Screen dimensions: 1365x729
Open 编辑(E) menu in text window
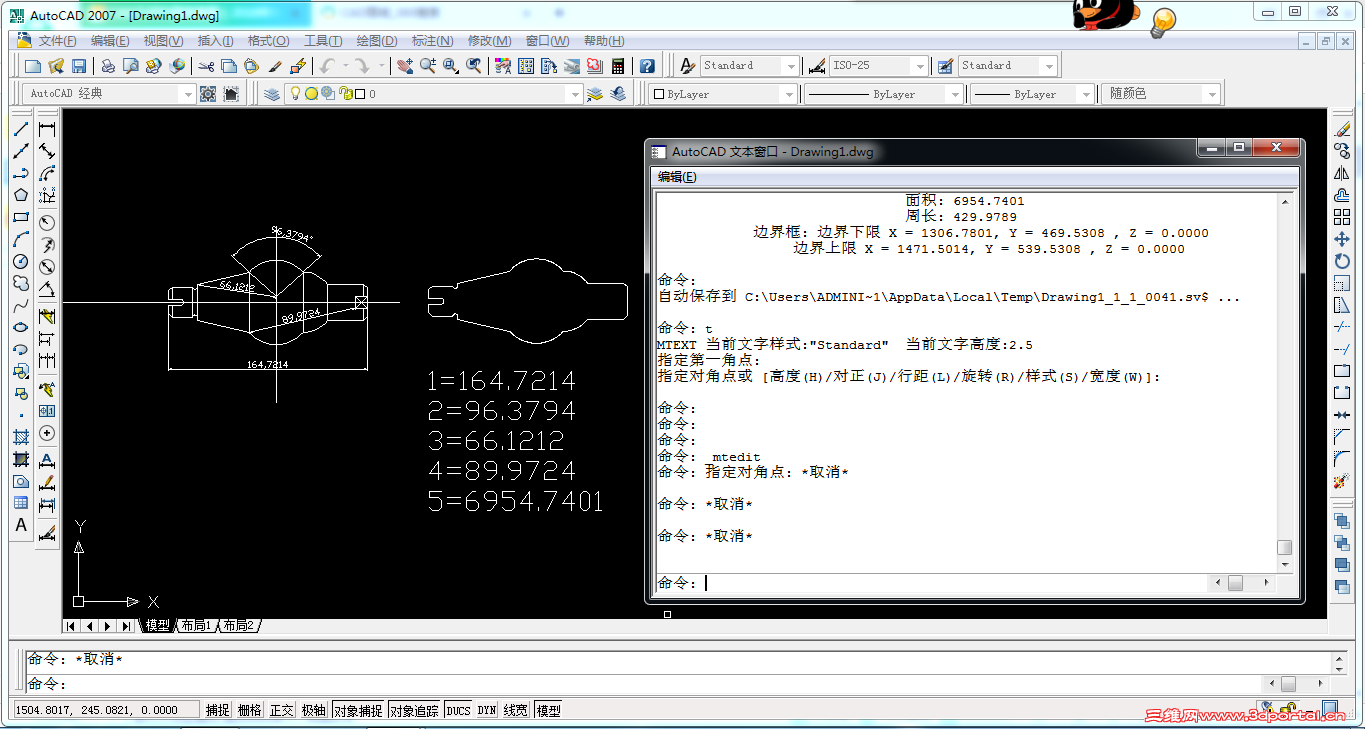[677, 177]
